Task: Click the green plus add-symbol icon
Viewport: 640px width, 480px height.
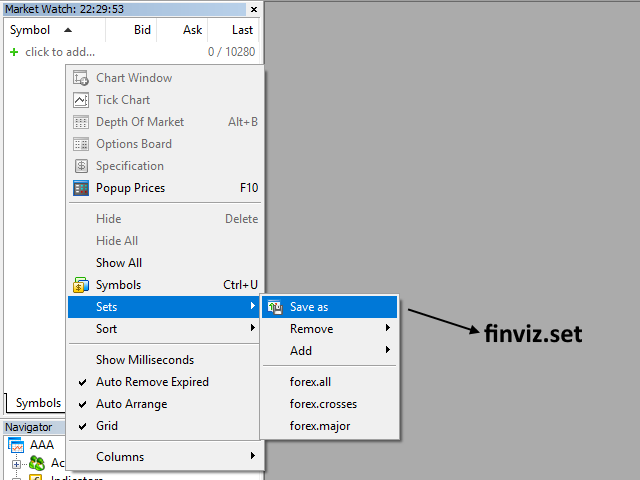Action: click(x=14, y=52)
